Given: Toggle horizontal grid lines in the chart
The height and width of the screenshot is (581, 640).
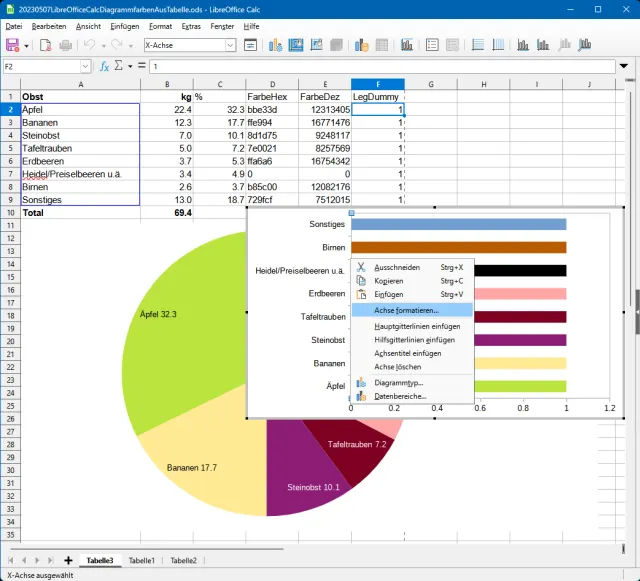Looking at the screenshot, I should (477, 45).
